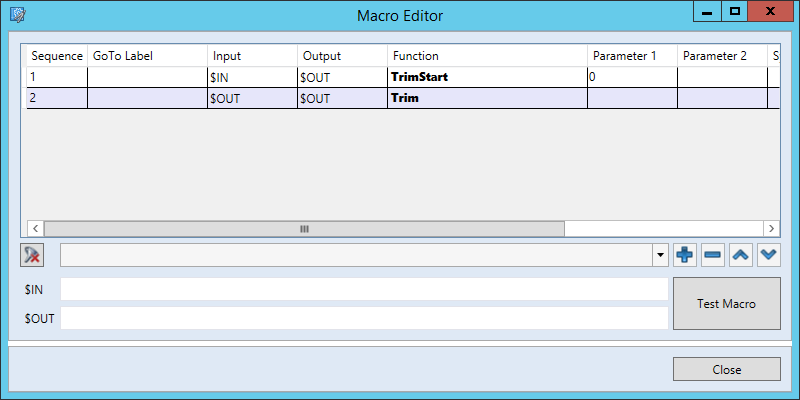Open the function selection dropdown arrow
The image size is (800, 400).
pos(660,255)
